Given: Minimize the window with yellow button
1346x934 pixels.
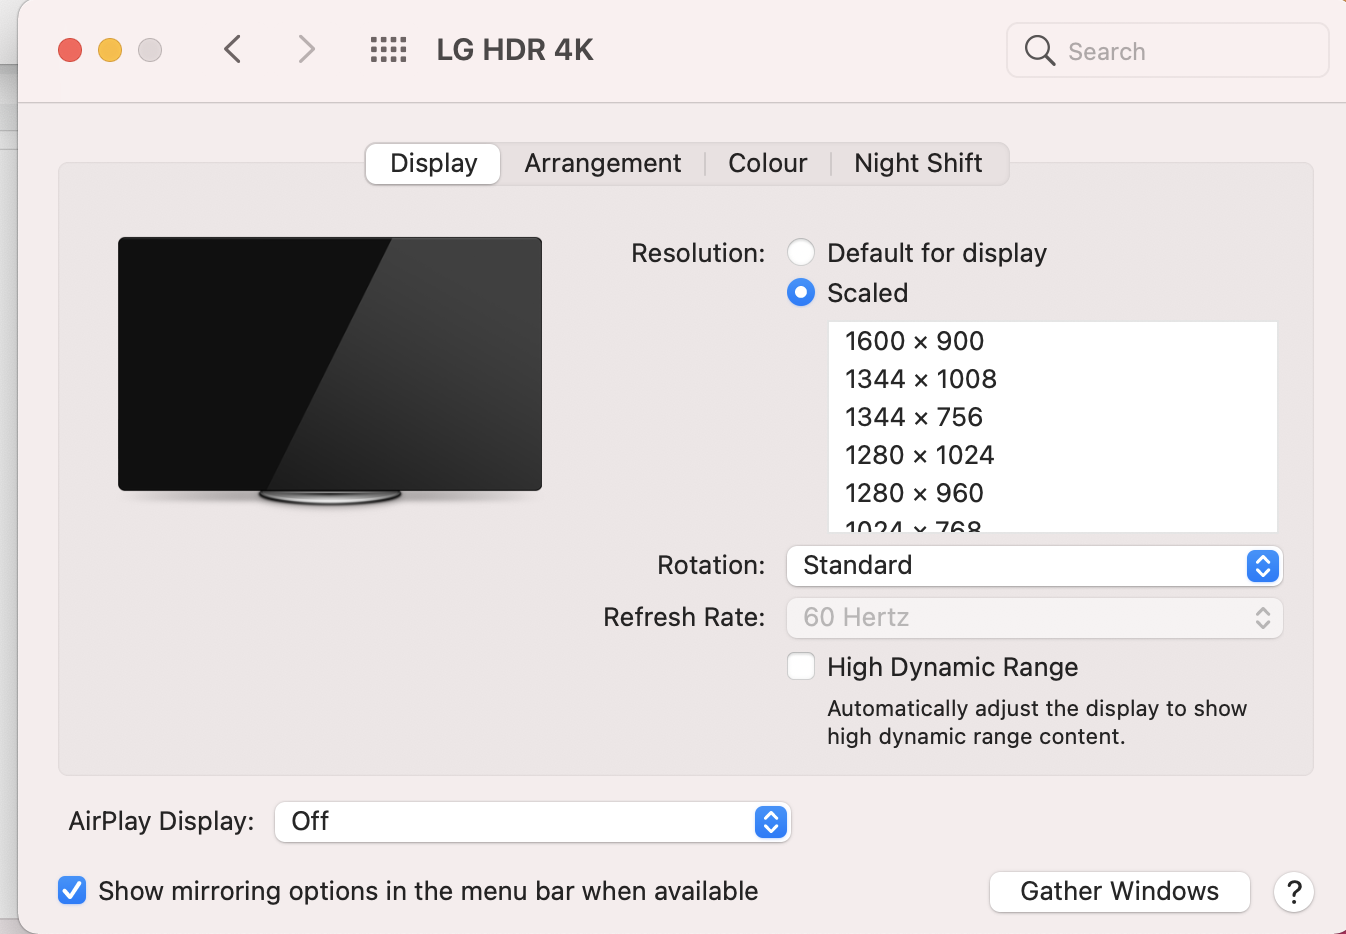Looking at the screenshot, I should point(110,50).
